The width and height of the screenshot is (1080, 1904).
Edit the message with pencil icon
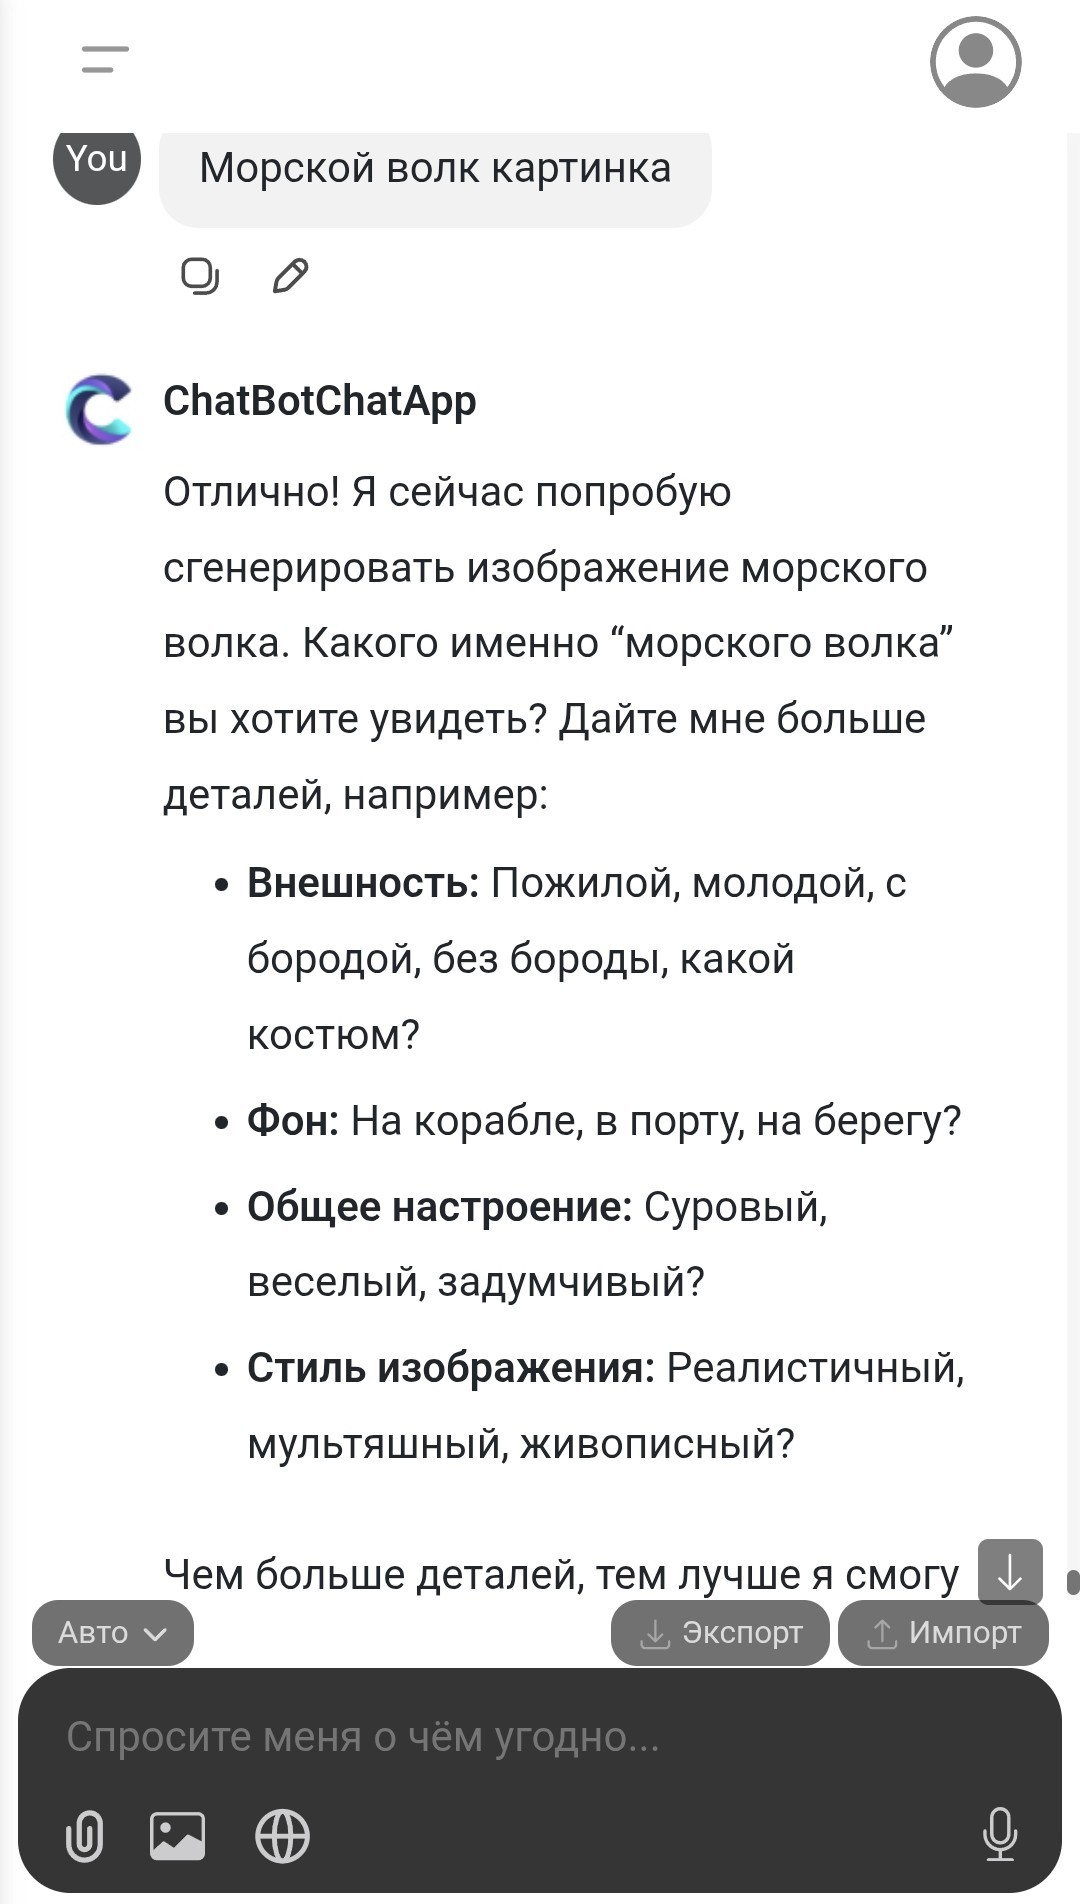click(290, 276)
